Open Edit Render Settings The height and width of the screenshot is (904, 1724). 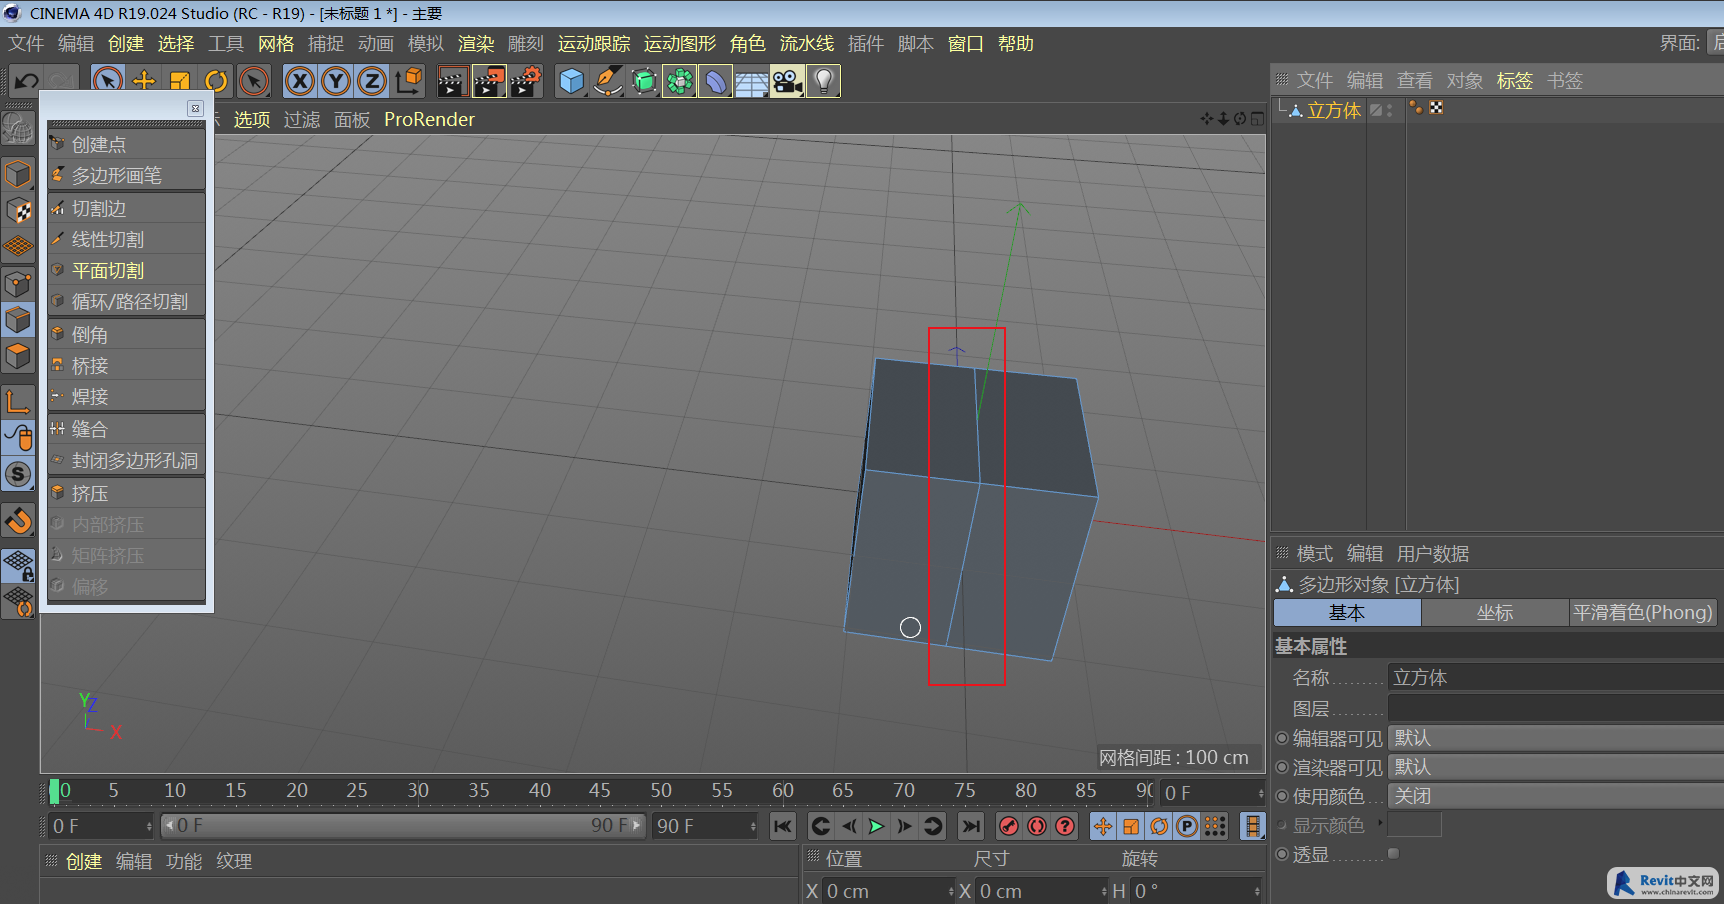click(x=526, y=81)
